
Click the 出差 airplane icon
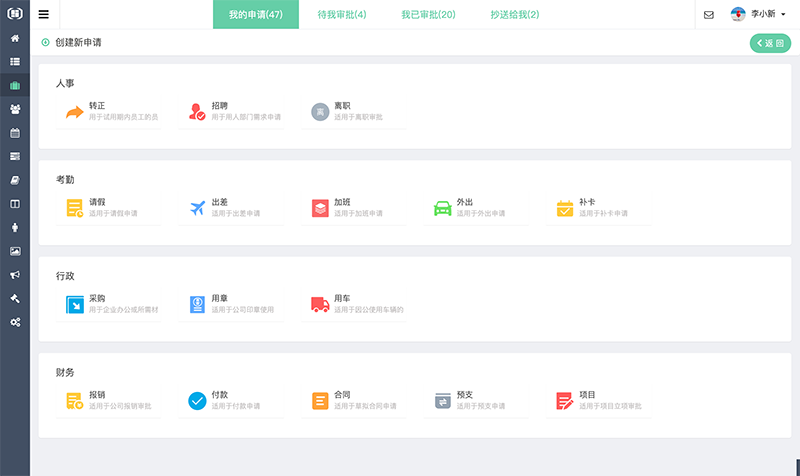pyautogui.click(x=197, y=208)
